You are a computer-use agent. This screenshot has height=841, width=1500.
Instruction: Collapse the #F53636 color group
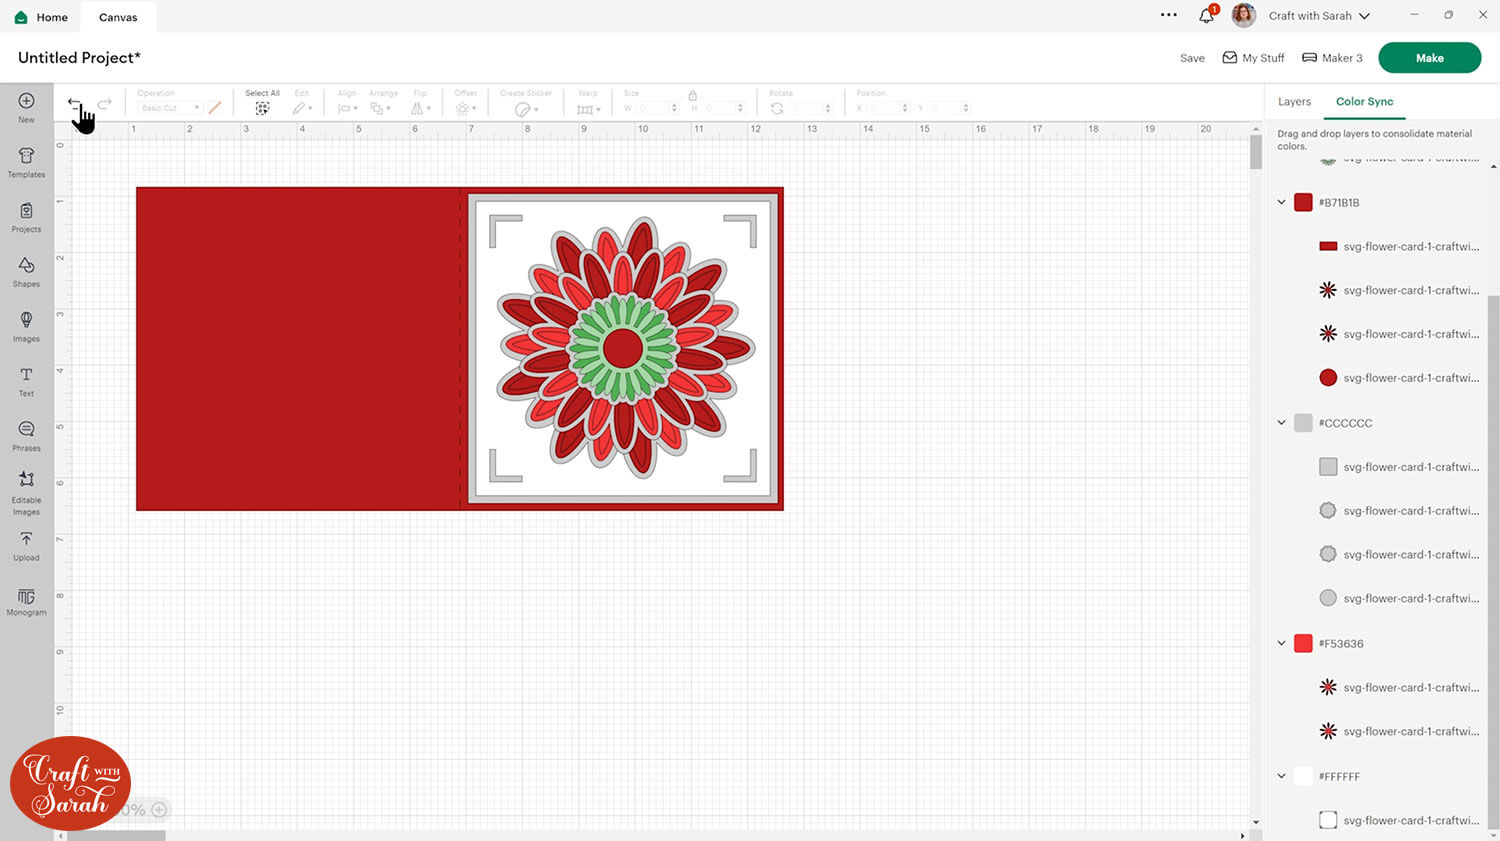(1281, 644)
